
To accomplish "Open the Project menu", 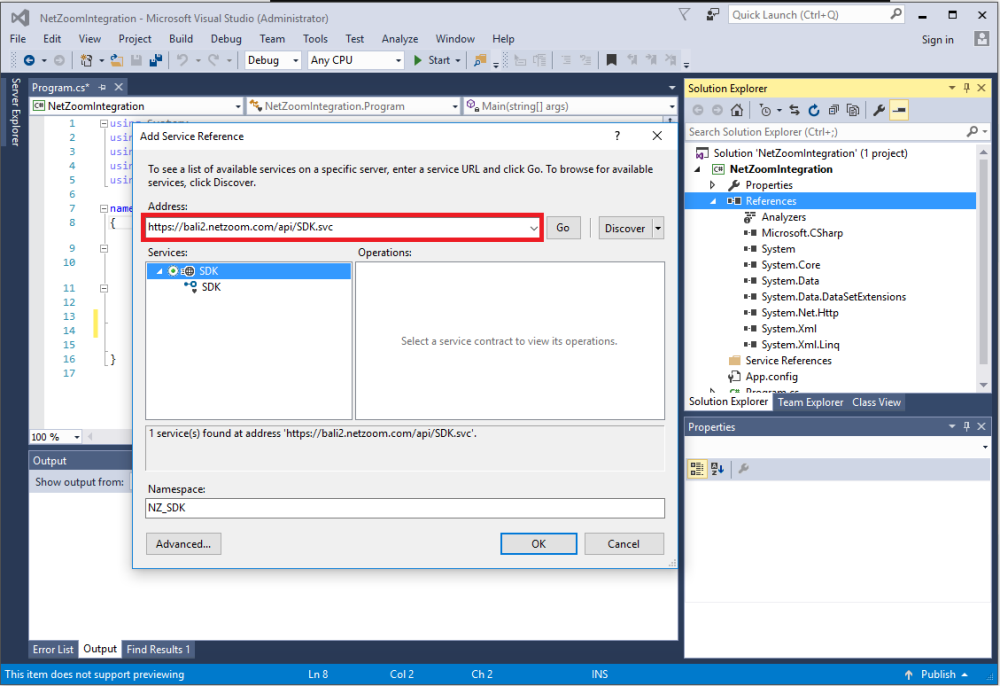I will [x=135, y=39].
